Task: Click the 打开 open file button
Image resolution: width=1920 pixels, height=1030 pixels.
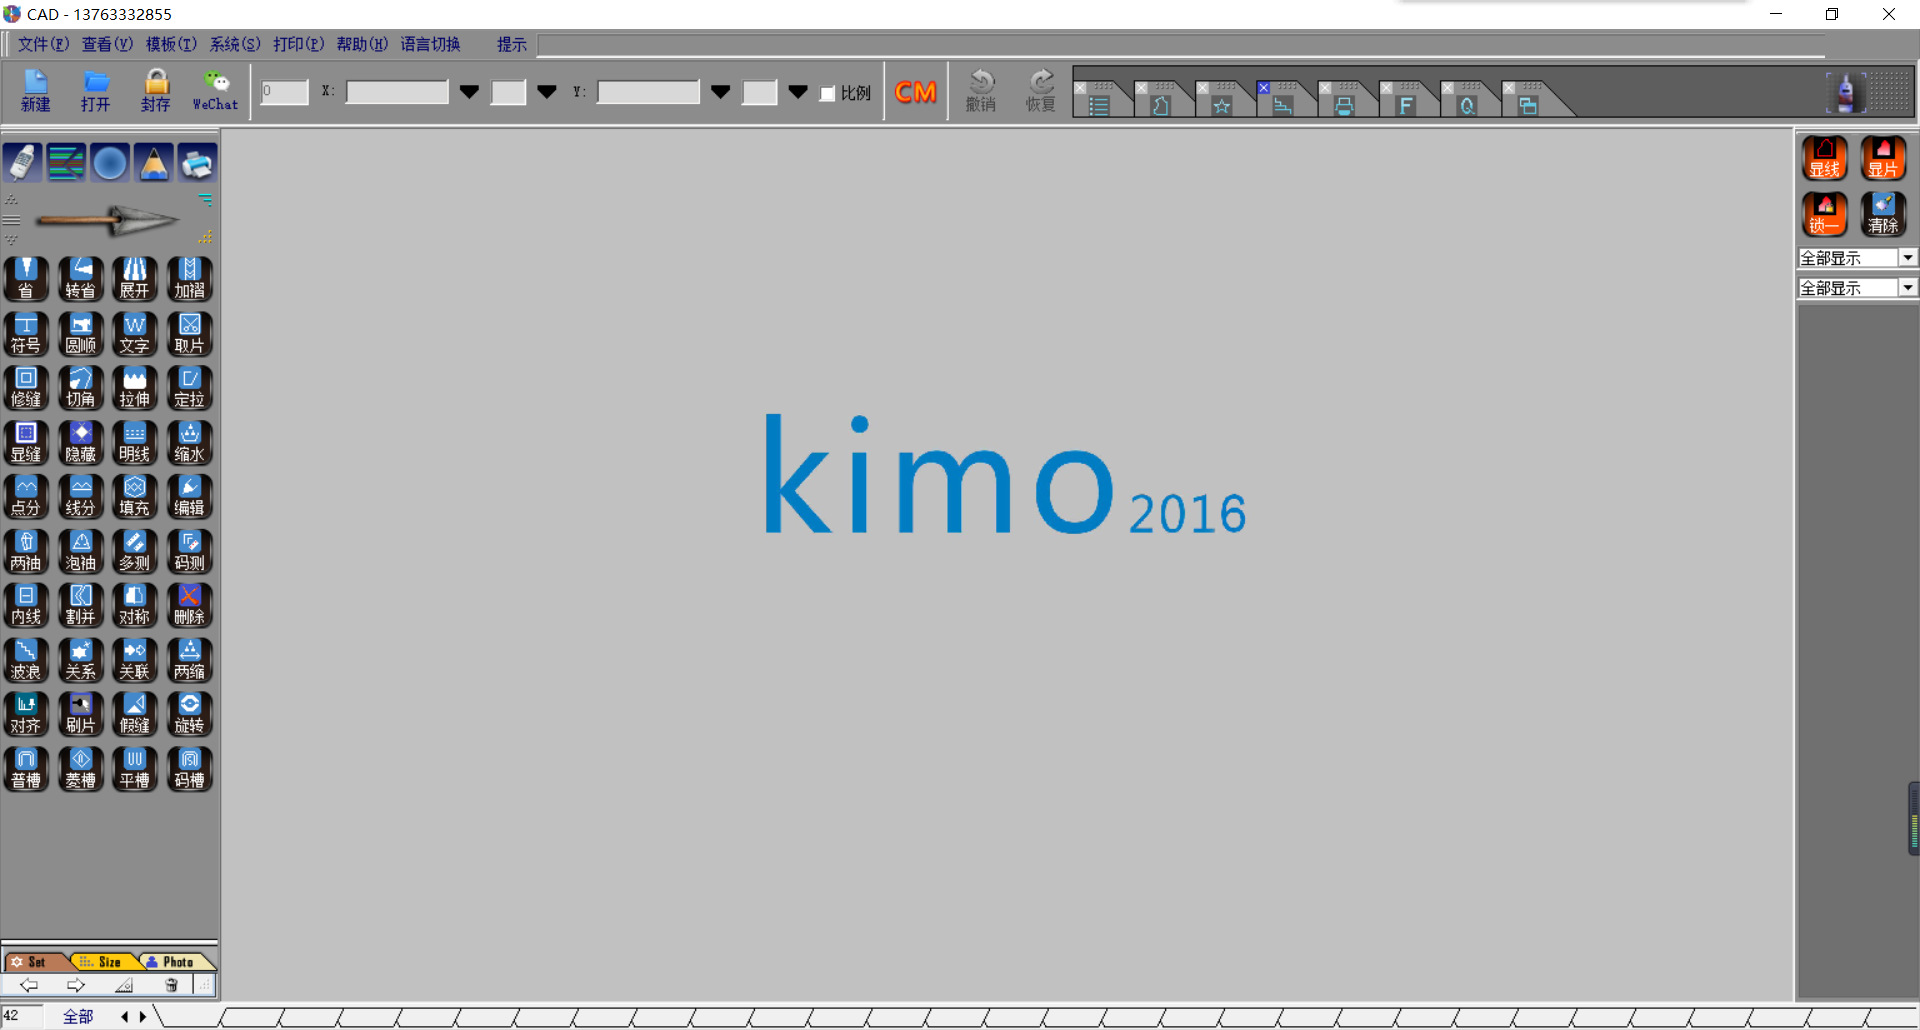Action: tap(96, 90)
